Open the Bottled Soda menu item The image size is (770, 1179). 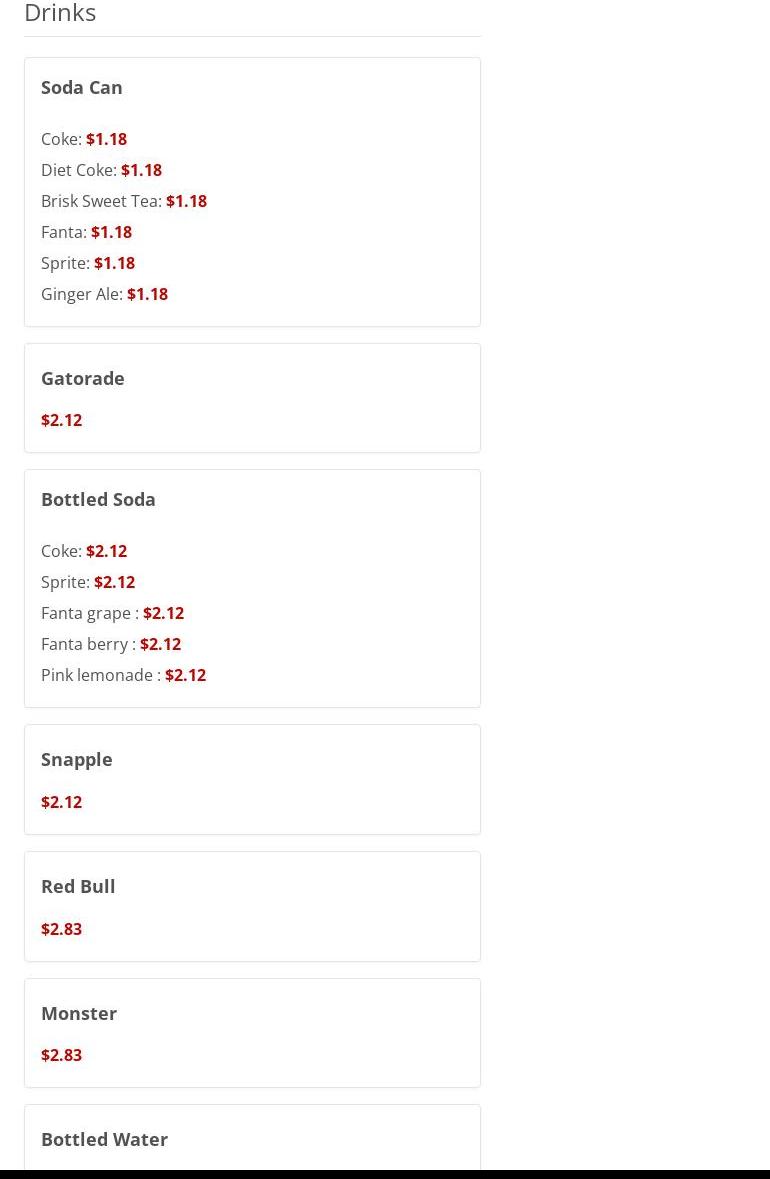point(98,500)
